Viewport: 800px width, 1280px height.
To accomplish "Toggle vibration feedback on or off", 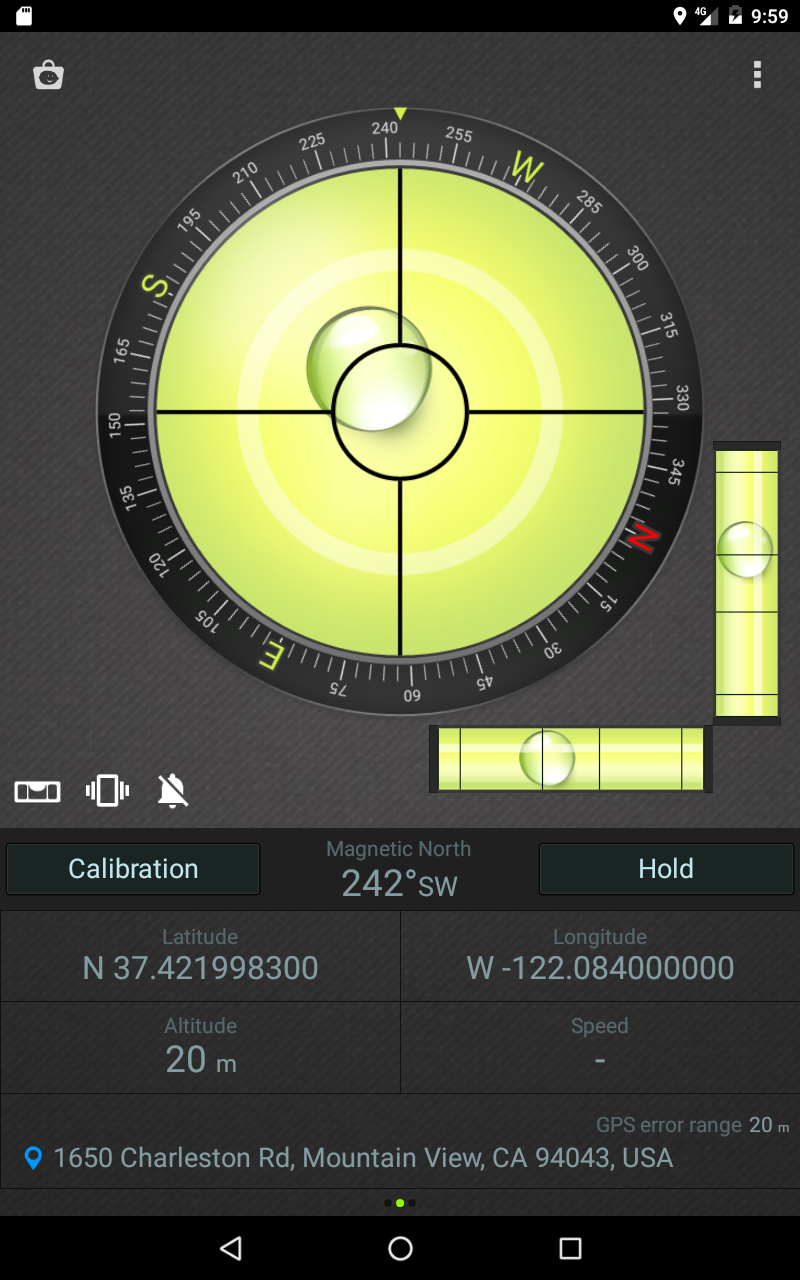I will pos(106,790).
